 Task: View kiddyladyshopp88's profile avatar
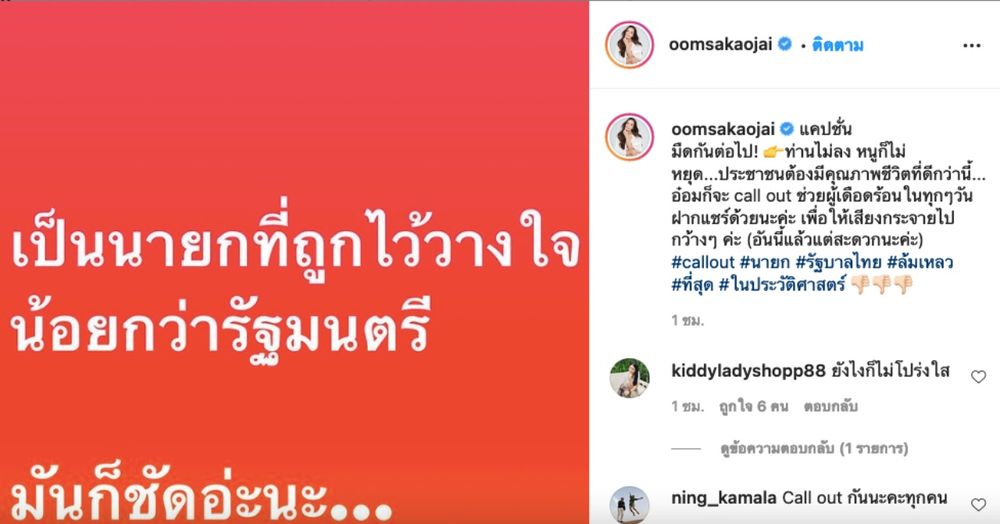629,377
